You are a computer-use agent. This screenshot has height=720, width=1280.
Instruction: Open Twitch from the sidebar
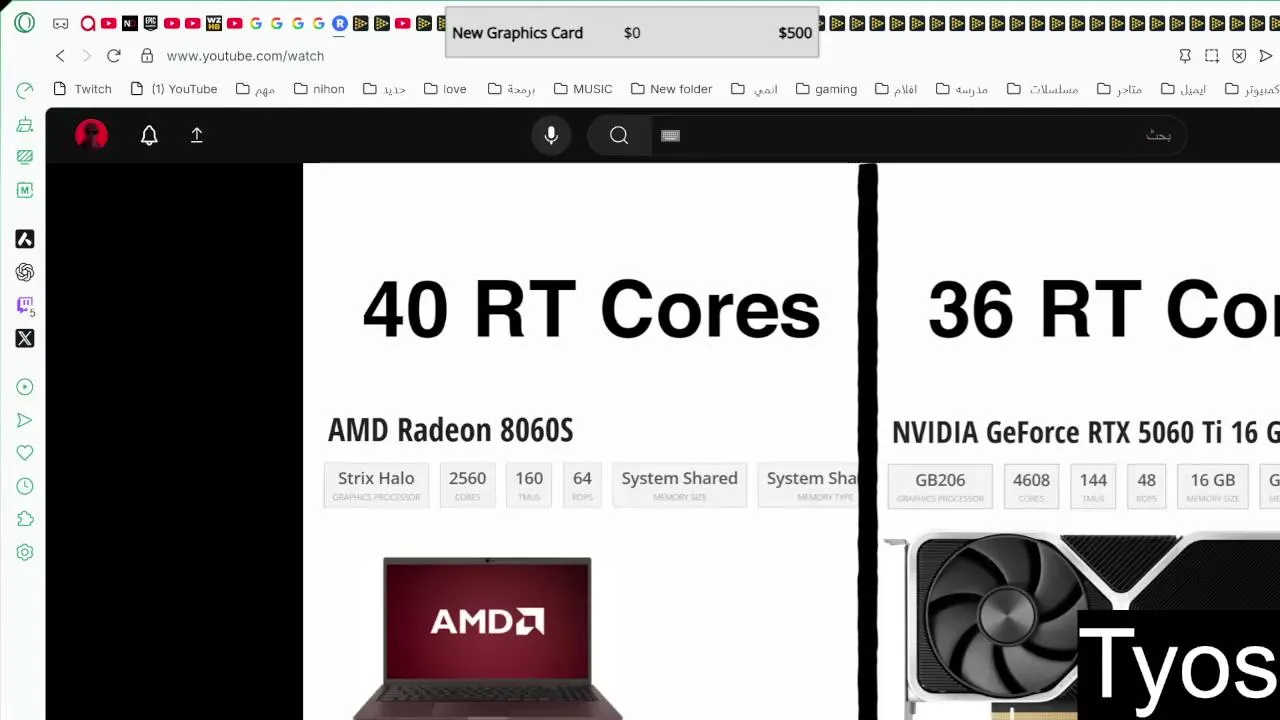tap(25, 305)
